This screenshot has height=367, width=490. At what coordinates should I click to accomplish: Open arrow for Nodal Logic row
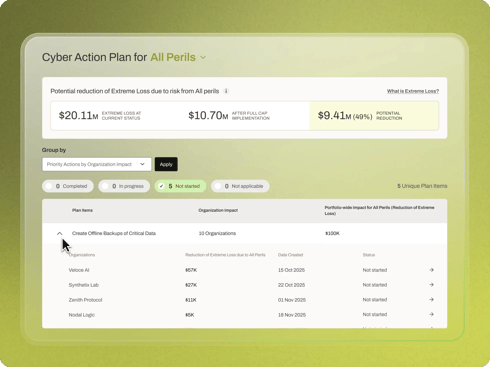click(x=431, y=314)
